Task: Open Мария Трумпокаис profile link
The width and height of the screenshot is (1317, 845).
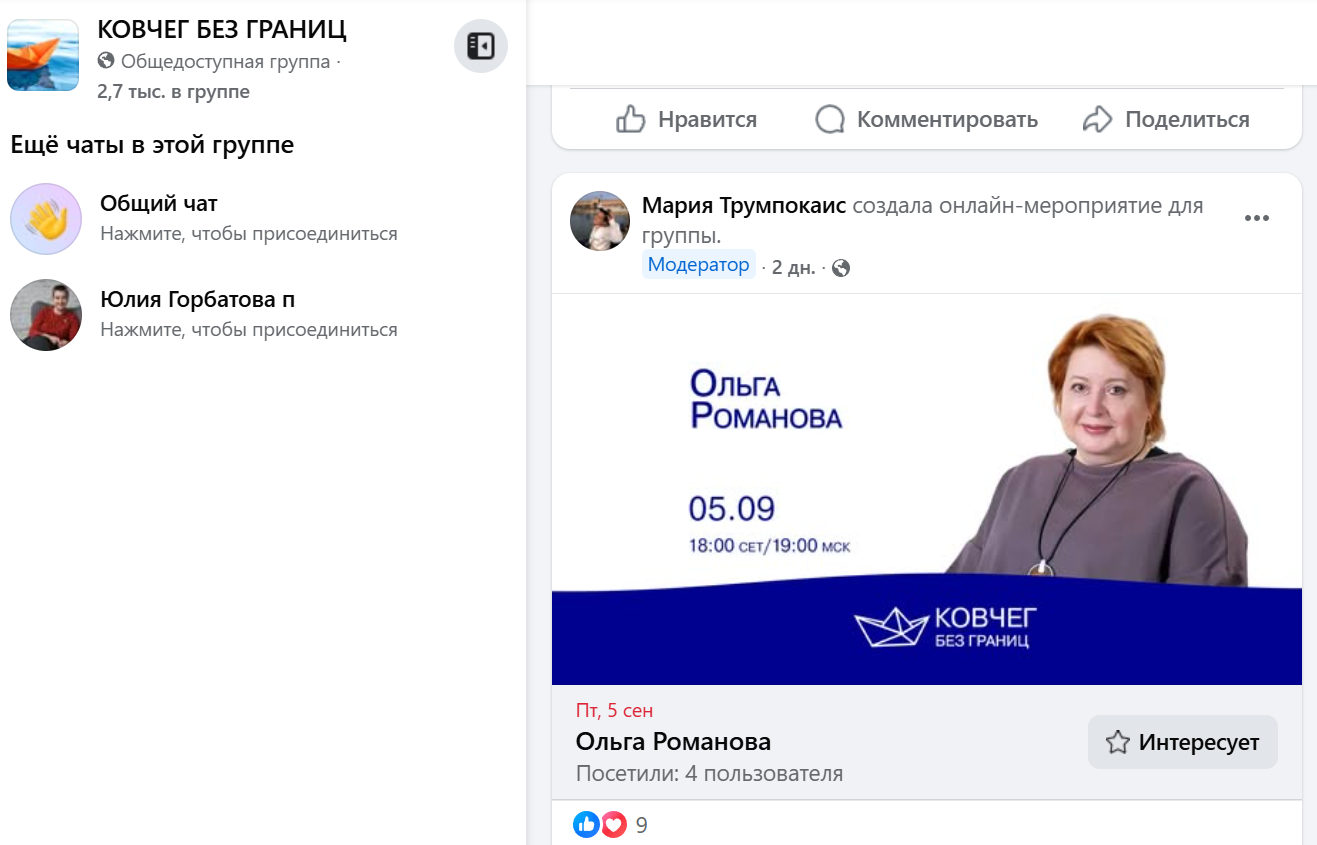Action: point(744,206)
